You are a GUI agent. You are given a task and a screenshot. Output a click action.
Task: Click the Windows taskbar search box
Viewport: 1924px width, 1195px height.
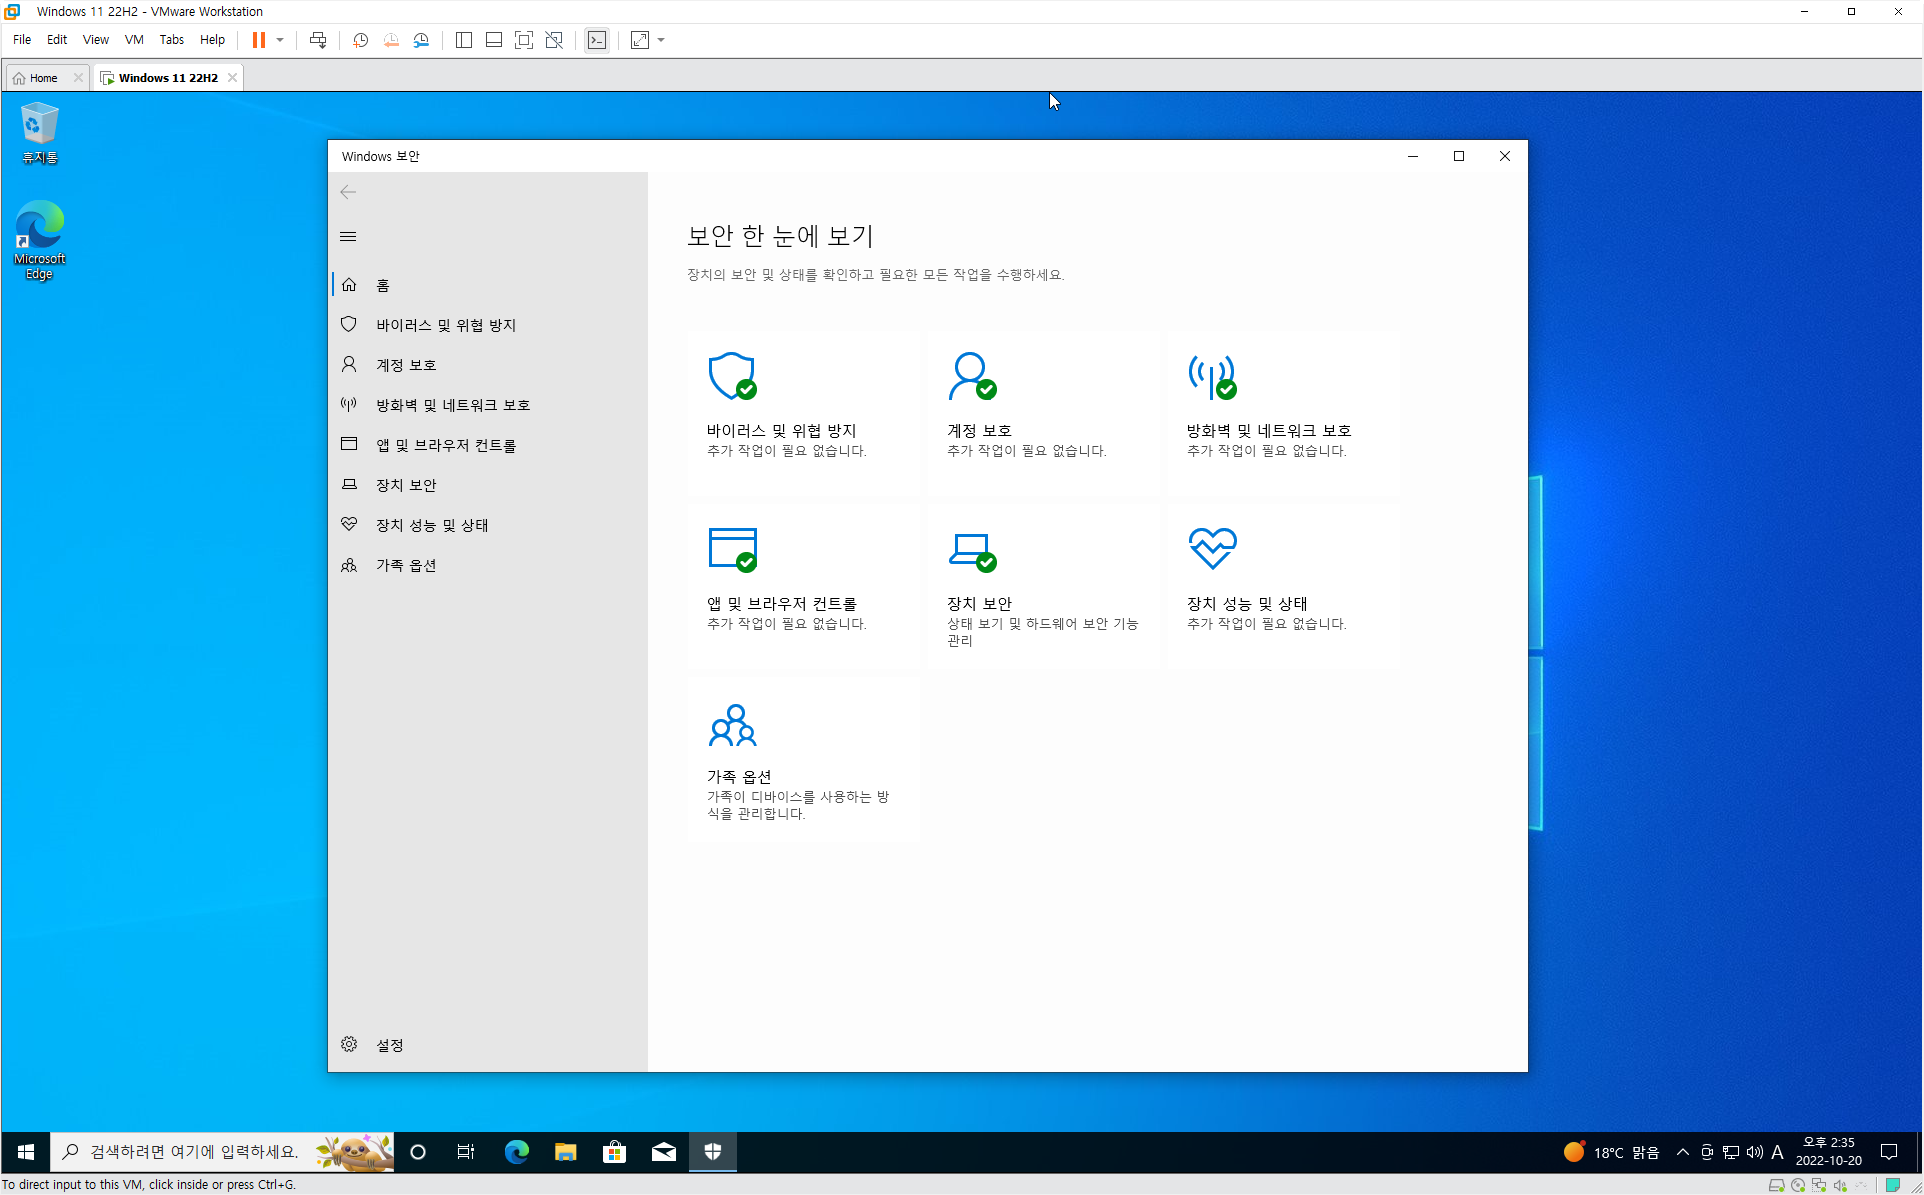point(195,1152)
